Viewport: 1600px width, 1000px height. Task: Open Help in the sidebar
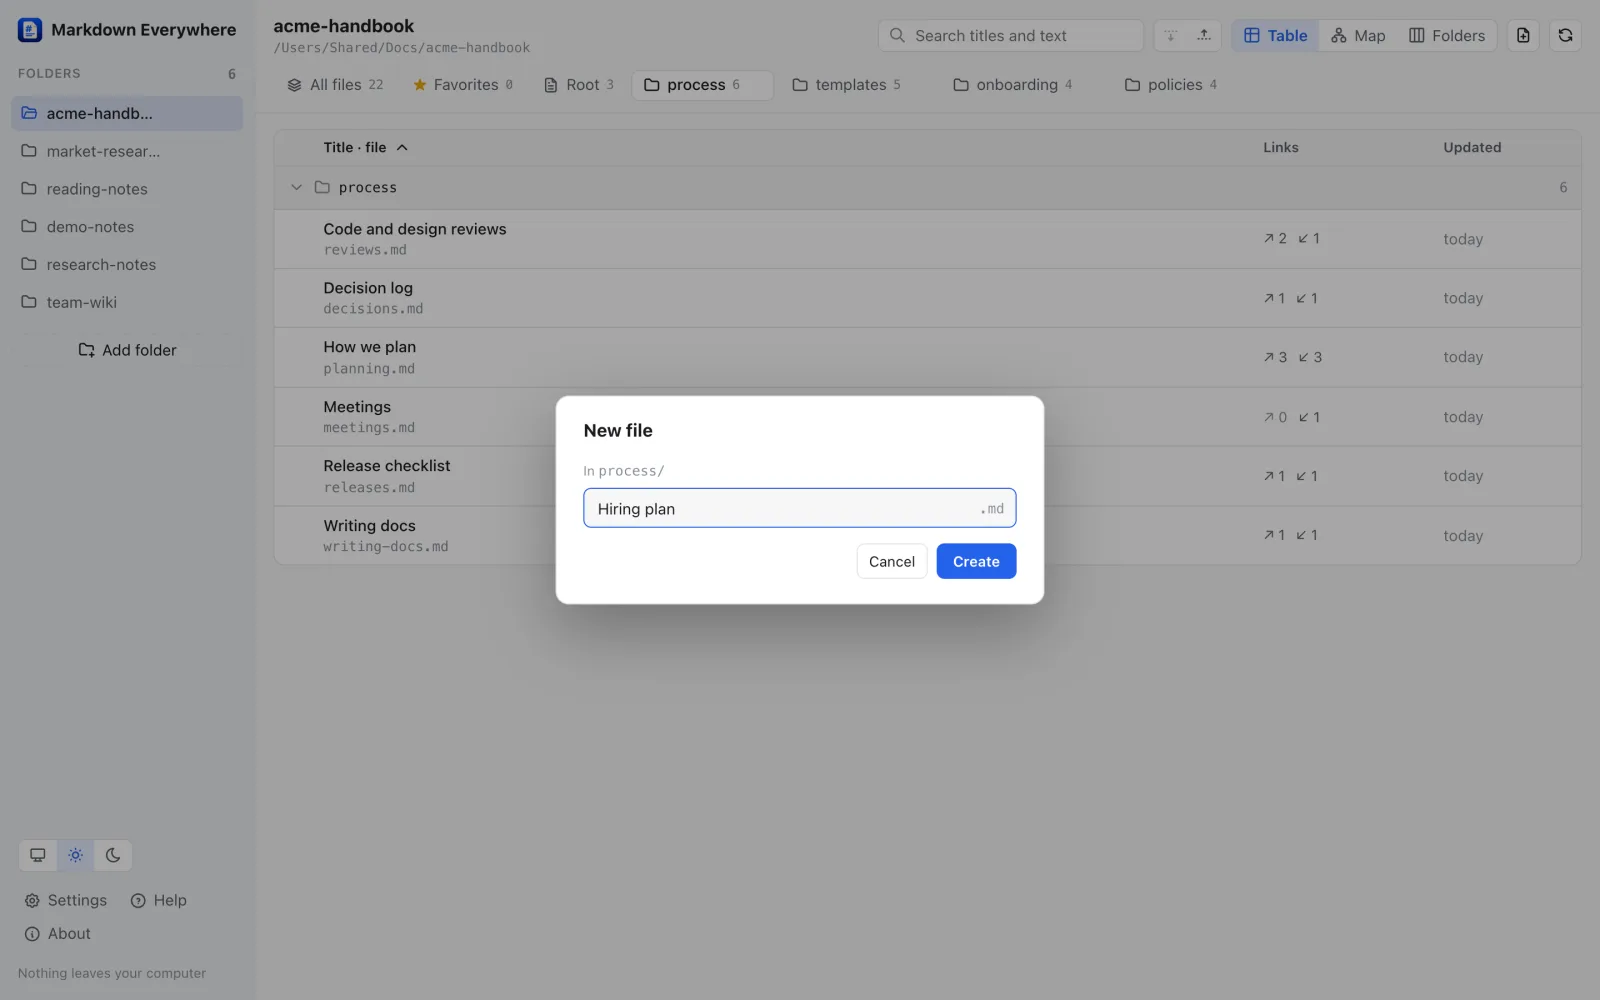point(159,900)
